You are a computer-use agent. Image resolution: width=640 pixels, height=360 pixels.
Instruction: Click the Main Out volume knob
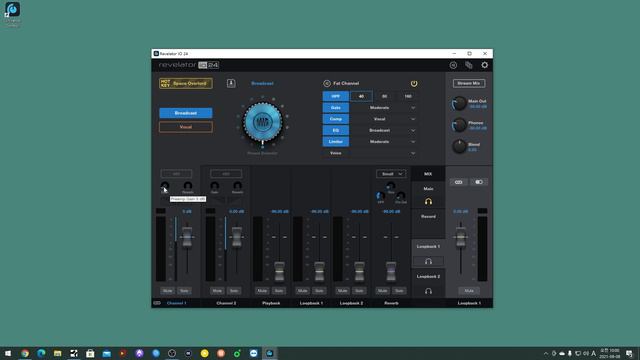(x=459, y=103)
